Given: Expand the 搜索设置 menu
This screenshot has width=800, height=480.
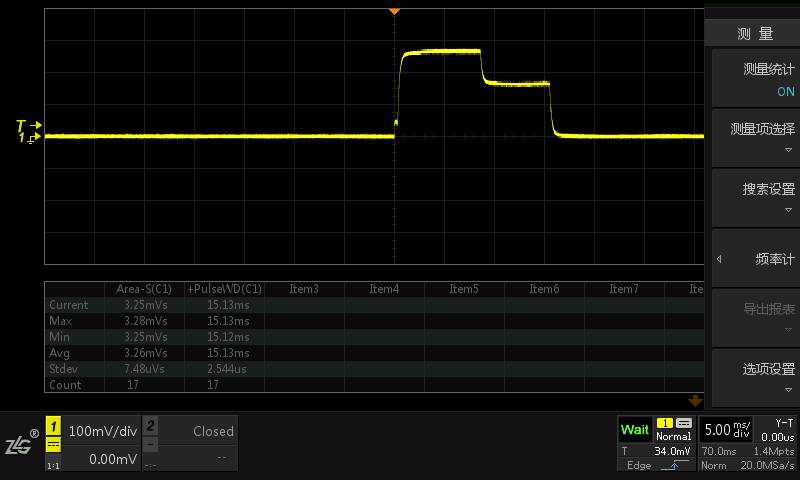Looking at the screenshot, I should [755, 198].
